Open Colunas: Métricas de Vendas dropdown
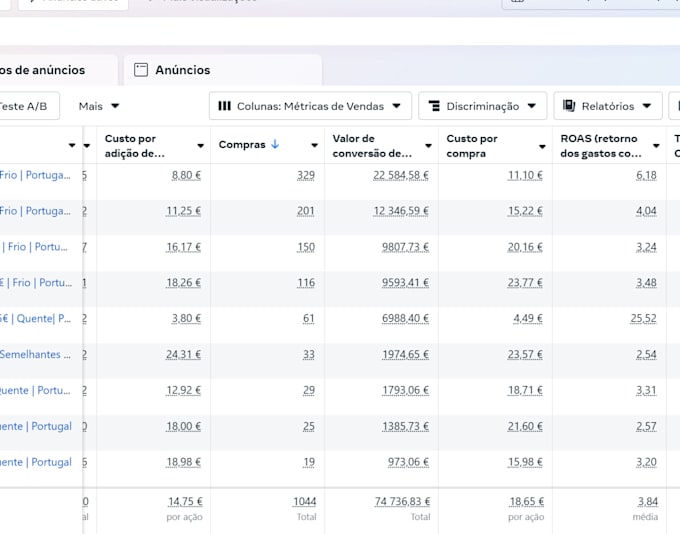This screenshot has height=534, width=680. (x=310, y=106)
